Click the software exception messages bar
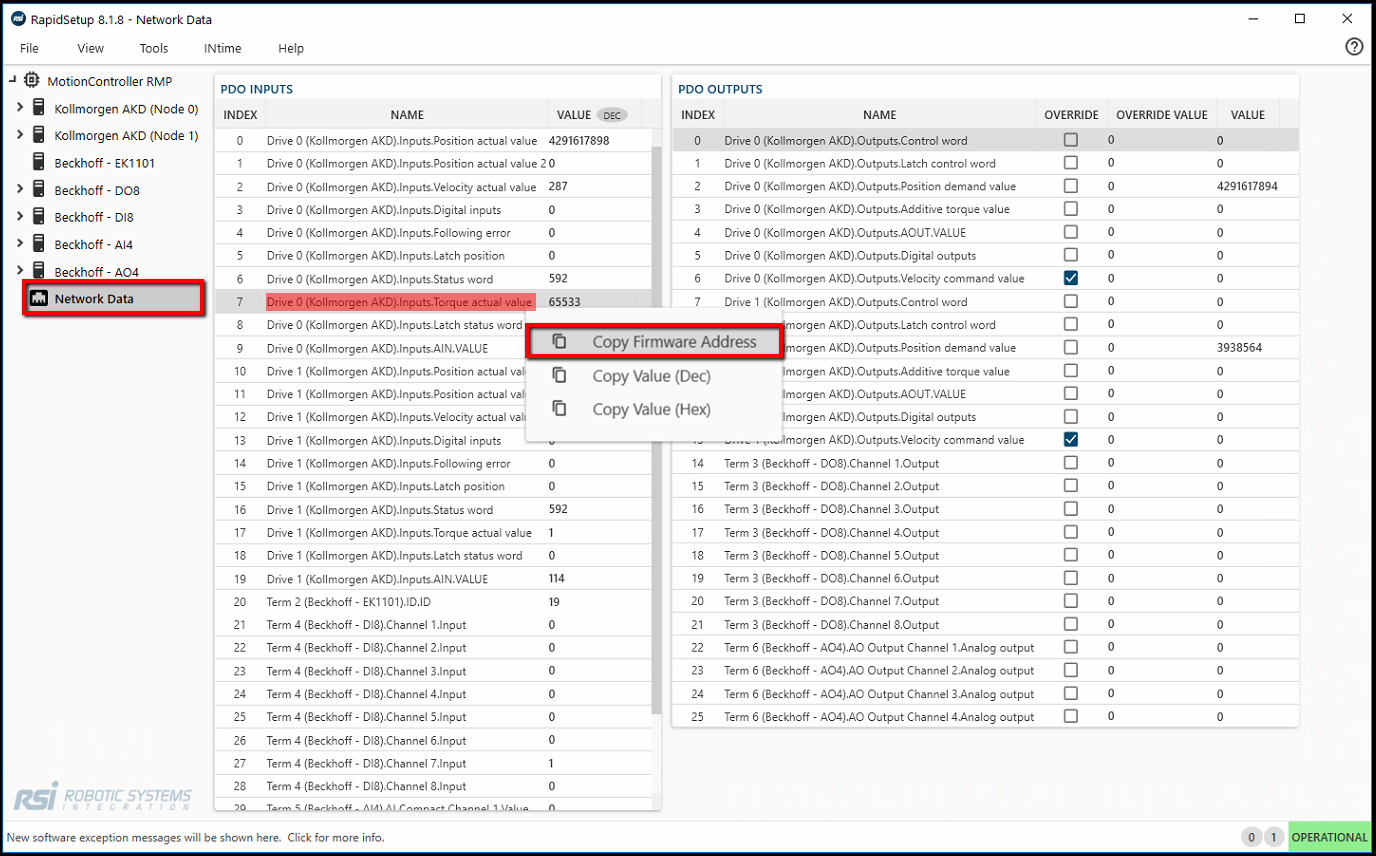The height and width of the screenshot is (856, 1376). click(x=196, y=838)
